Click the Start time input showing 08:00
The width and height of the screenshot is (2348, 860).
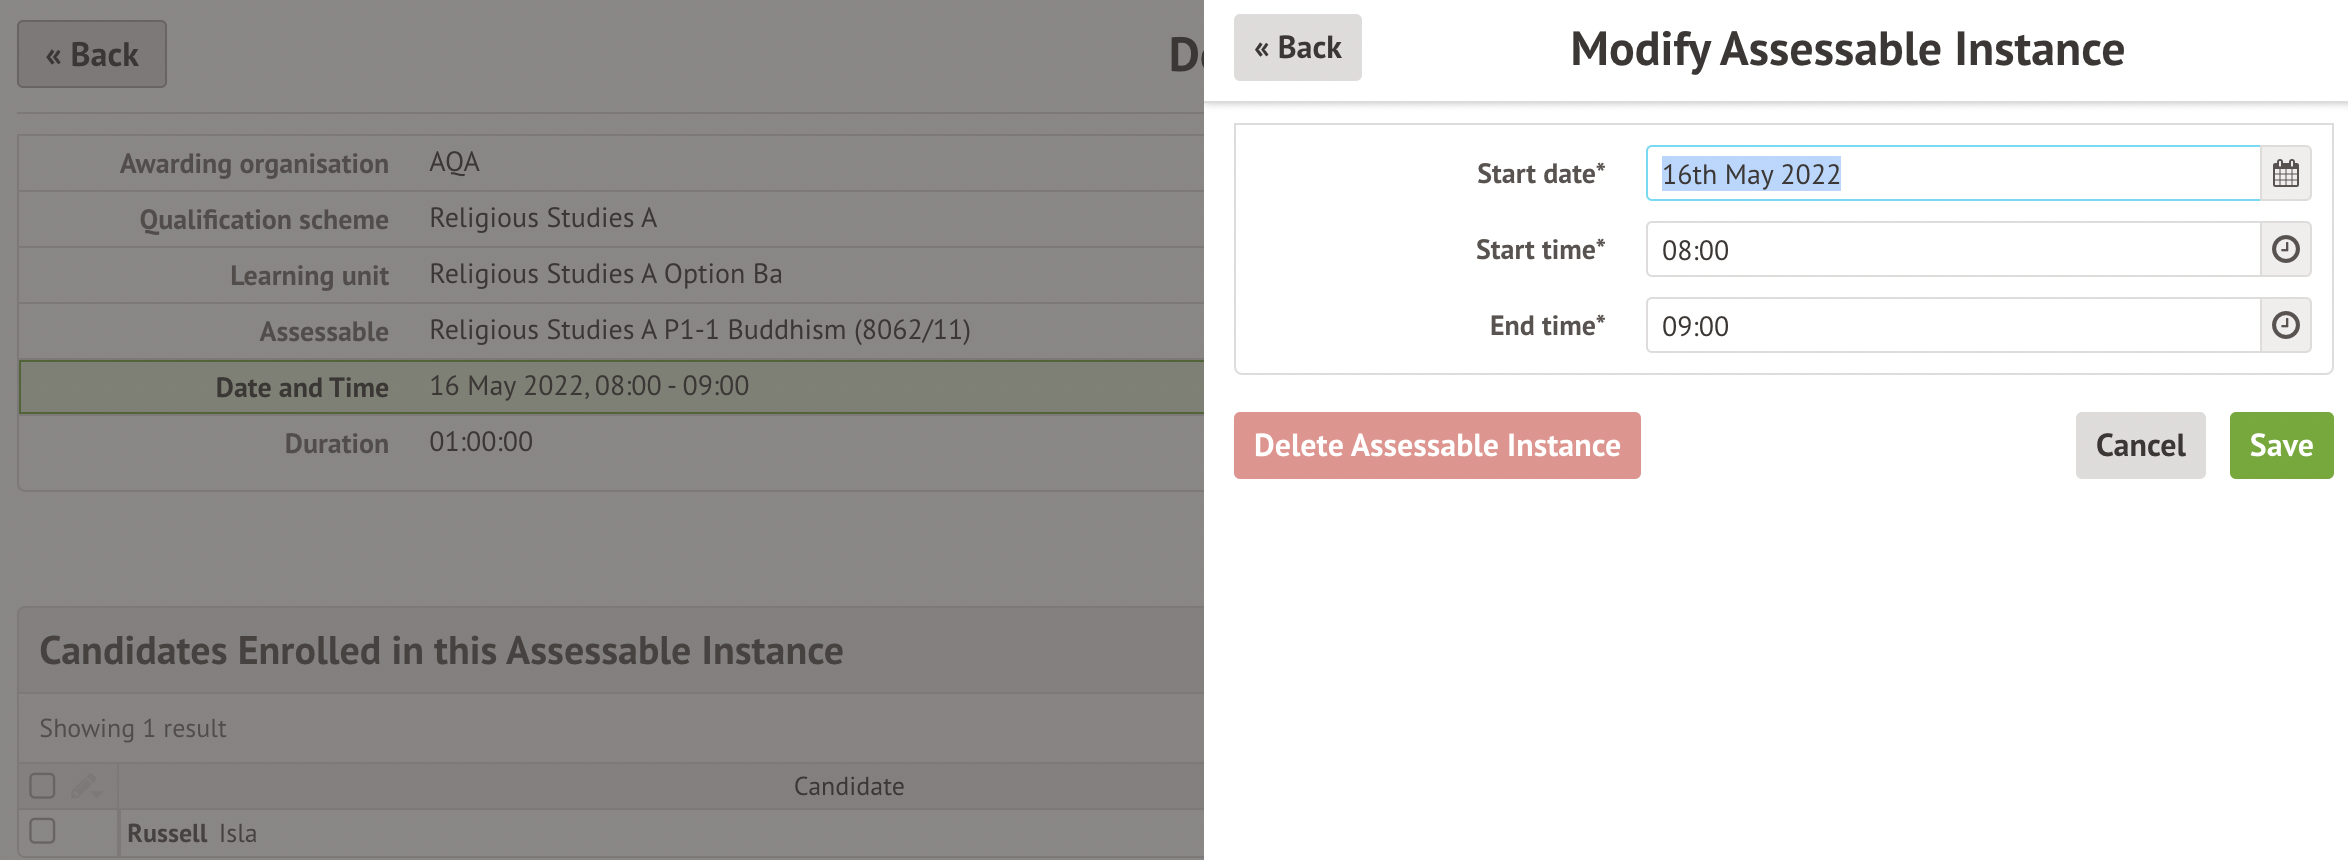(x=1950, y=249)
